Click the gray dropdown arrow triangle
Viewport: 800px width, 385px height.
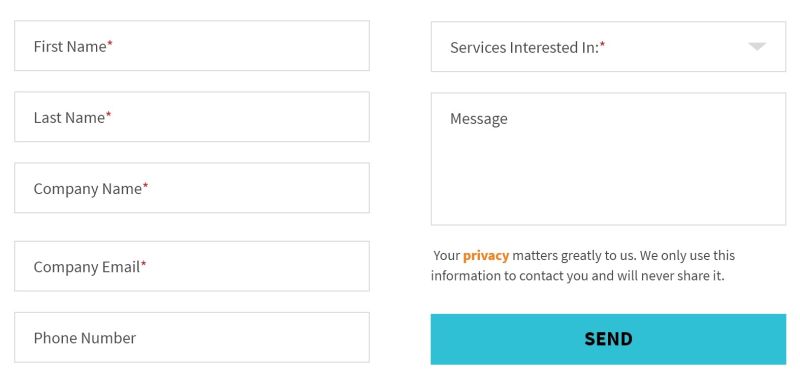click(x=757, y=47)
